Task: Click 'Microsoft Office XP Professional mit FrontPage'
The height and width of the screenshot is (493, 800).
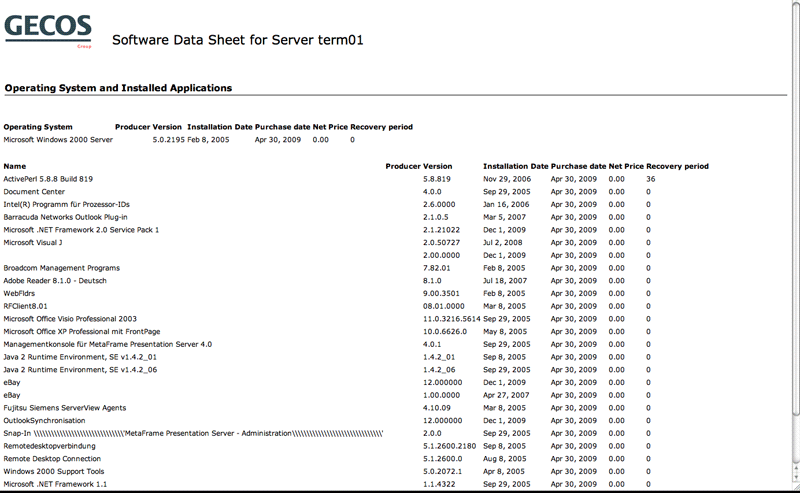Action: 82,332
